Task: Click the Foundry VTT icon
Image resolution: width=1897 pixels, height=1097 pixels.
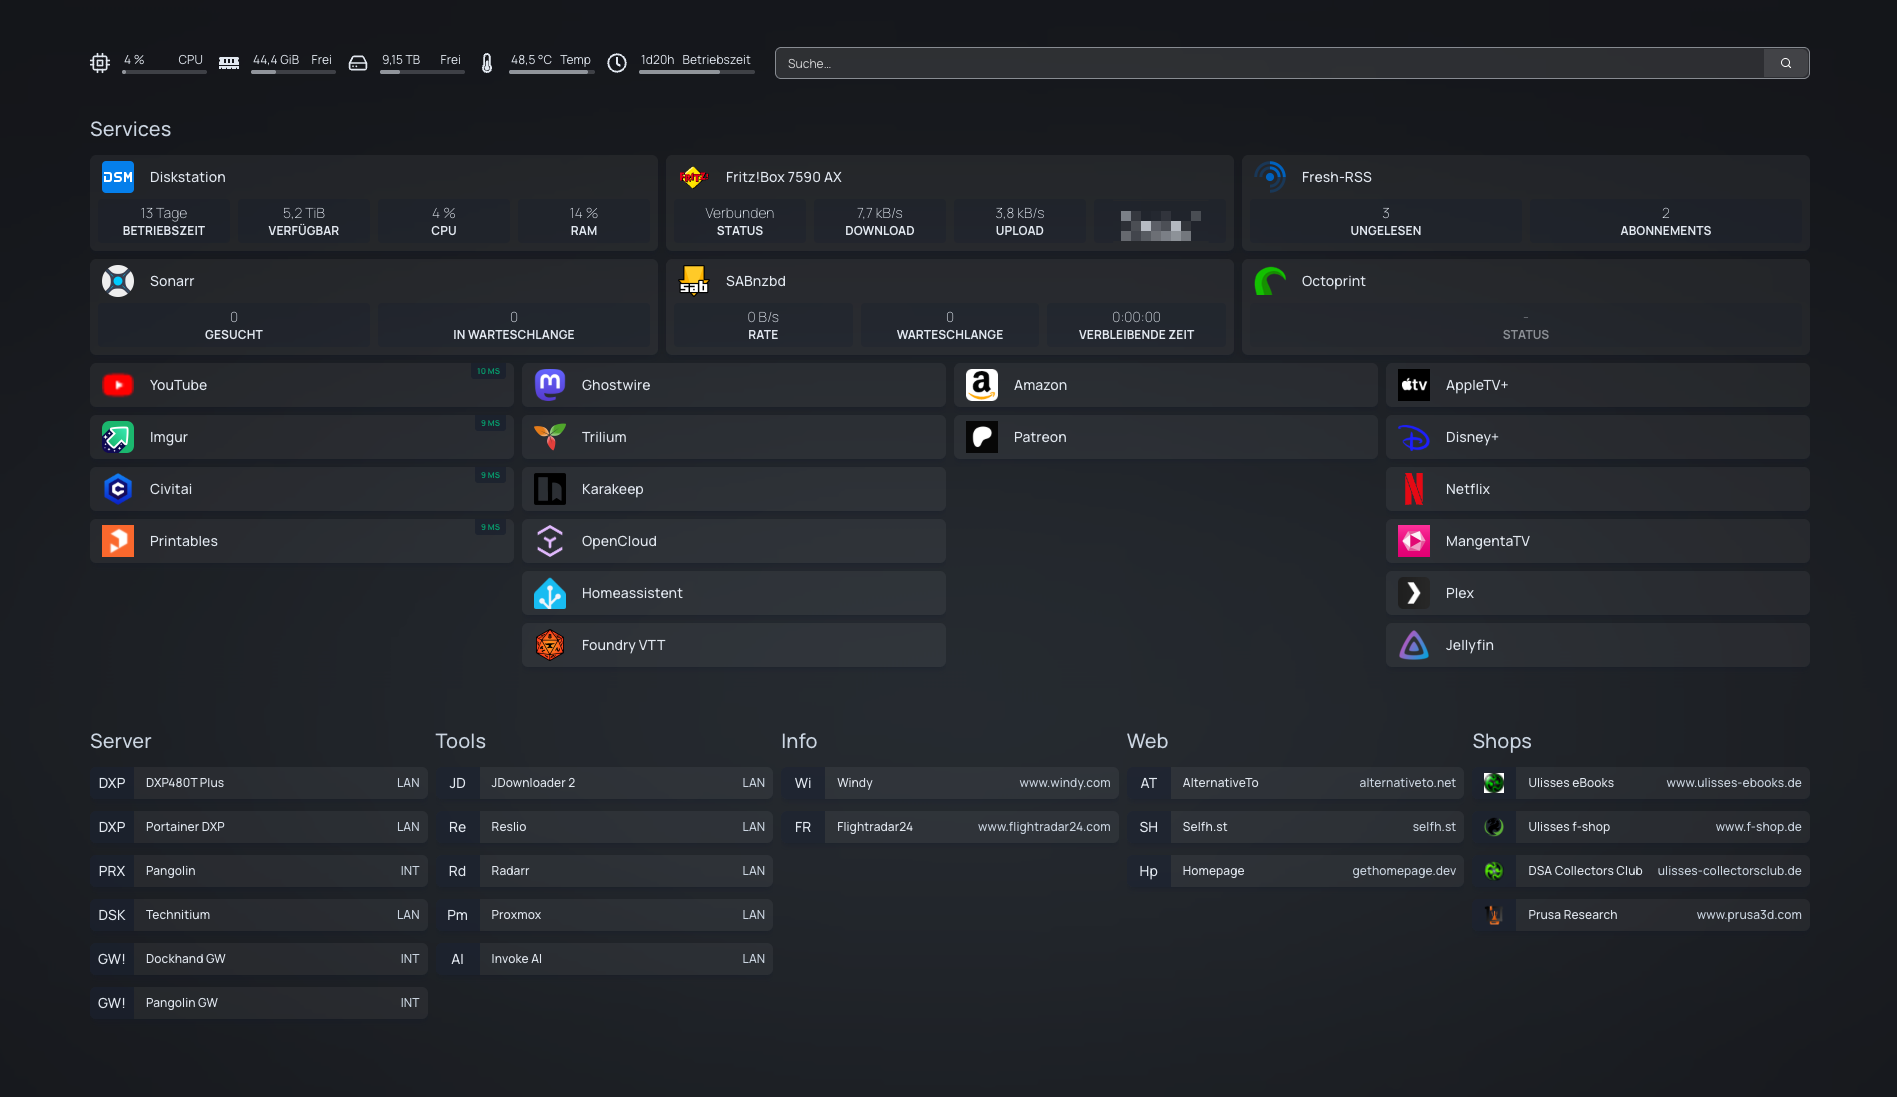Action: tap(550, 645)
